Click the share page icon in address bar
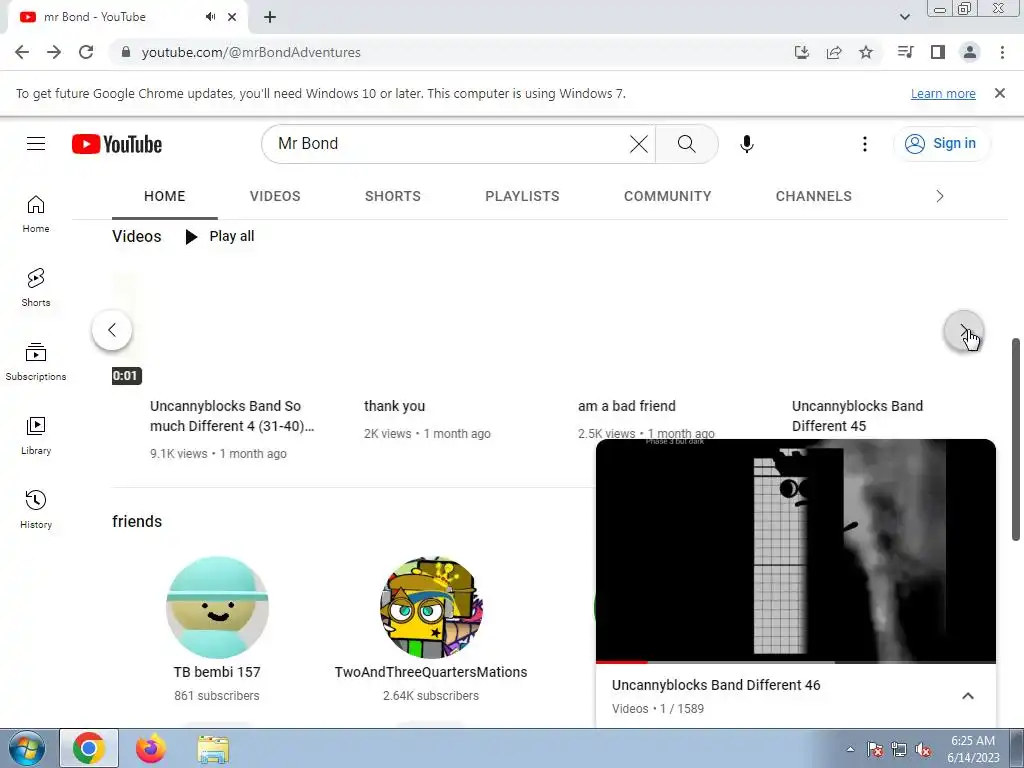Image resolution: width=1024 pixels, height=768 pixels. point(834,52)
